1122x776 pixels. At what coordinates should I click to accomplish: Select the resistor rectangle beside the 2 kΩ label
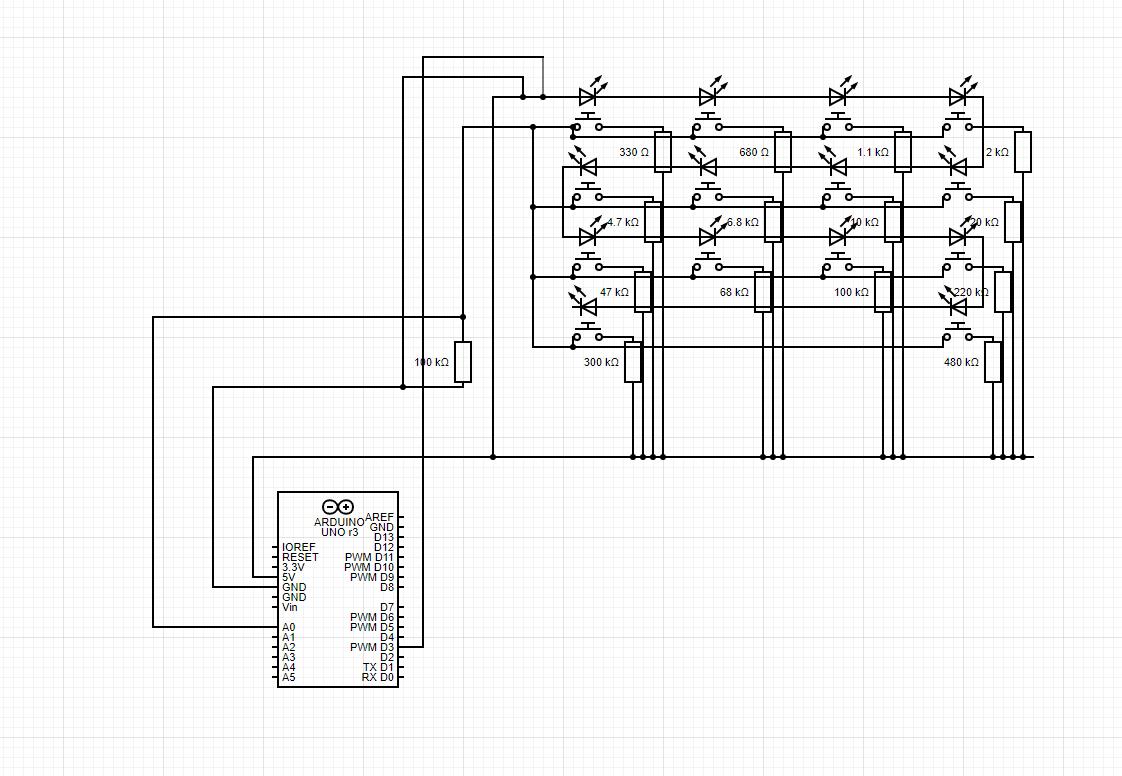click(1023, 152)
